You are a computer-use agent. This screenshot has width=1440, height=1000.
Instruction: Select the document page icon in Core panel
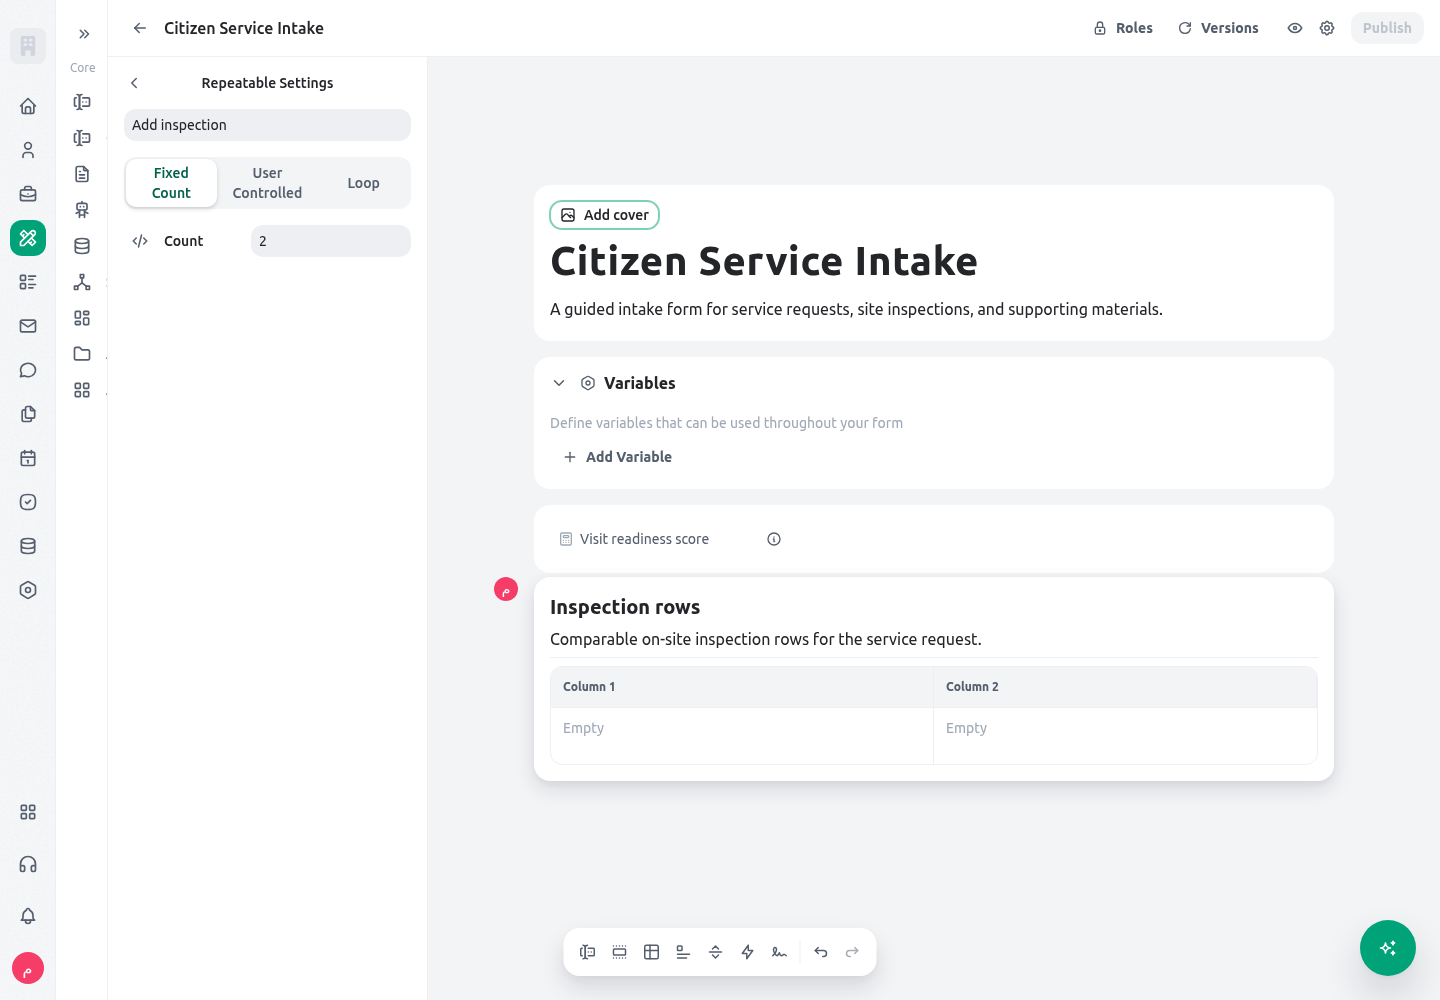coord(82,174)
